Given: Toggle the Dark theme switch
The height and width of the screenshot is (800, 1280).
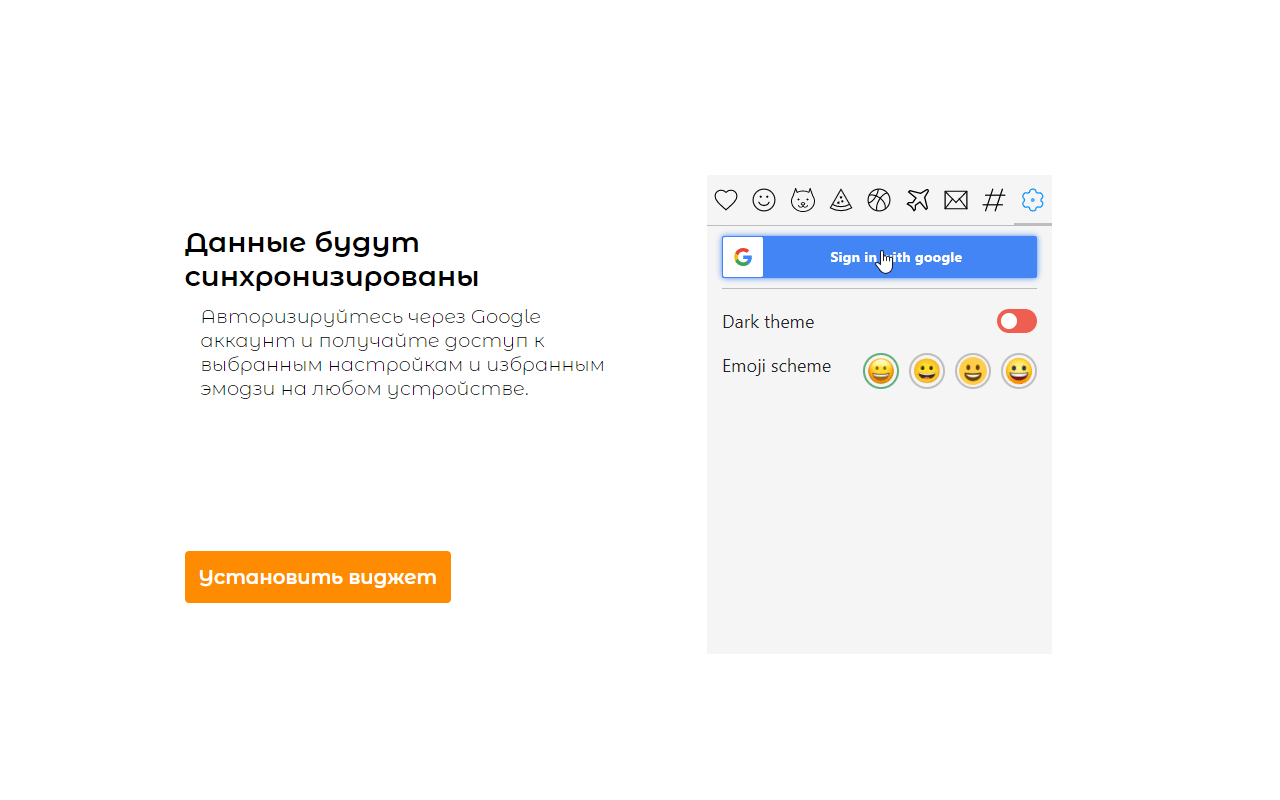Looking at the screenshot, I should (x=1017, y=321).
